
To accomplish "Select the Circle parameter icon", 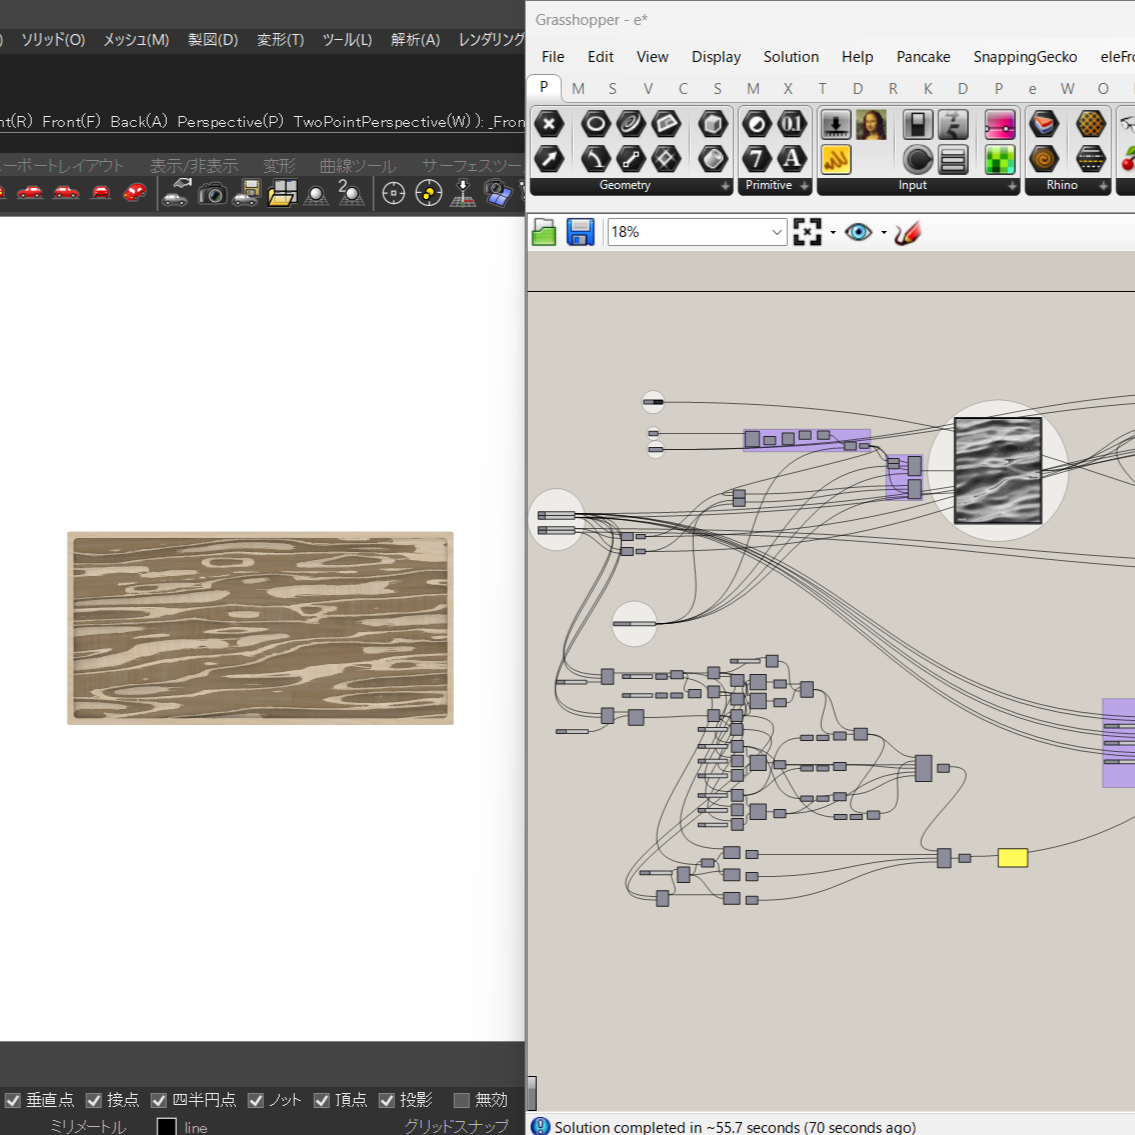I will (x=595, y=125).
